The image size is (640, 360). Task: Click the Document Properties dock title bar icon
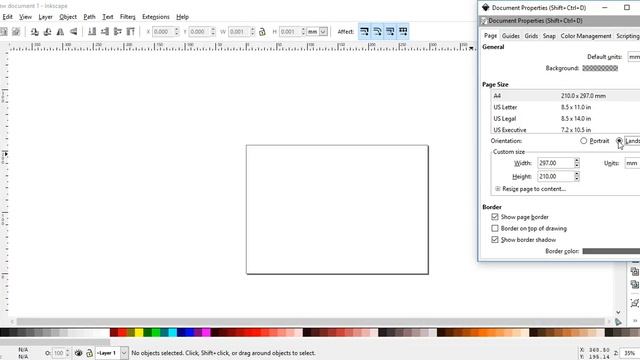pyautogui.click(x=484, y=21)
